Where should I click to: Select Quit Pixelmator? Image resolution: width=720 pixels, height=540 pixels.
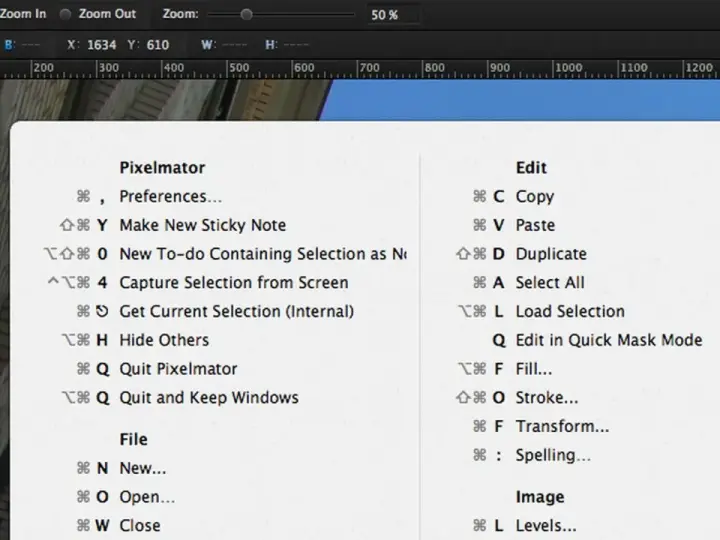pyautogui.click(x=178, y=369)
